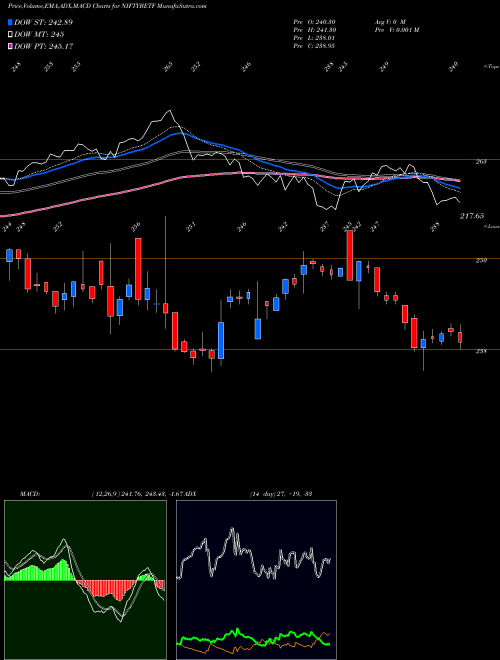
Task: Click the ADX '(14 day) 27, +19, -33' text
Action: click(x=281, y=494)
